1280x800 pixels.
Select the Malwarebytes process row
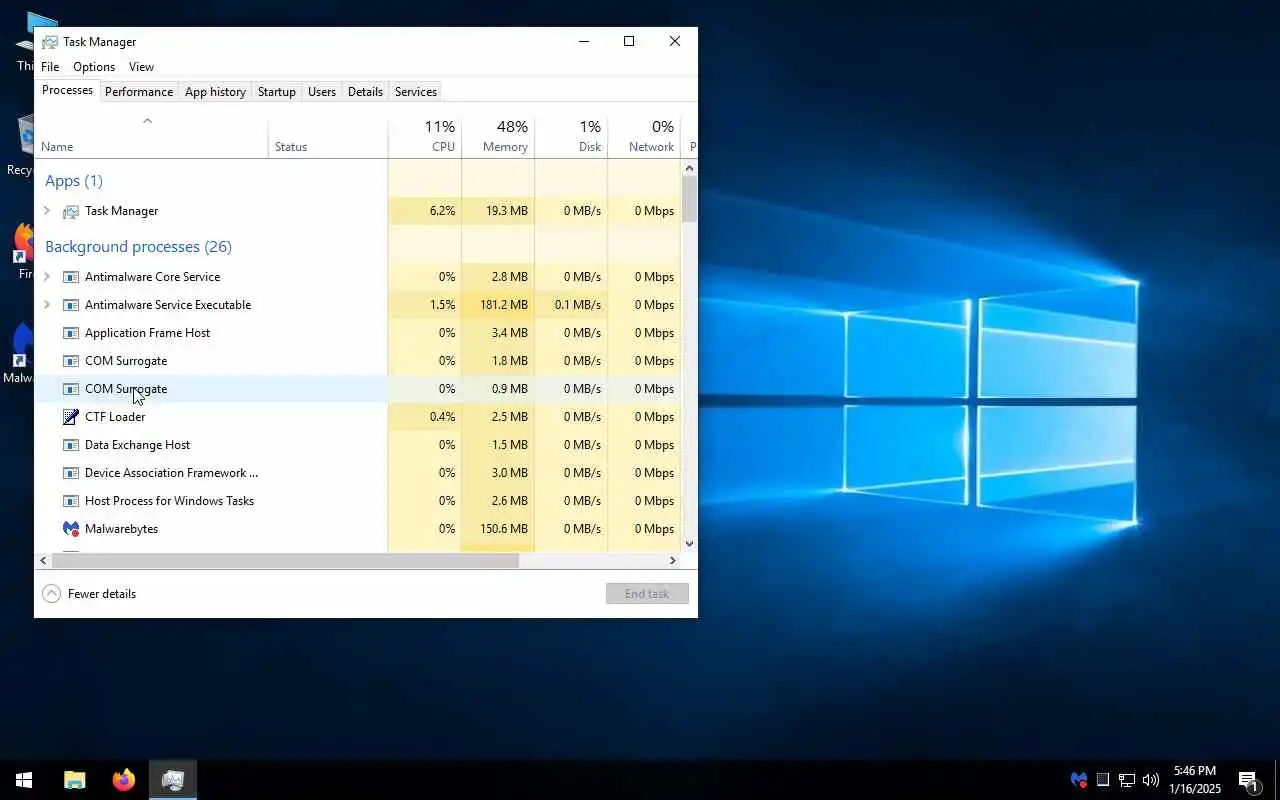click(358, 529)
